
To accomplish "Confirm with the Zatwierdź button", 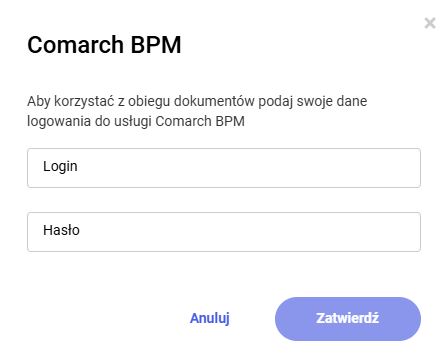I will pos(348,319).
